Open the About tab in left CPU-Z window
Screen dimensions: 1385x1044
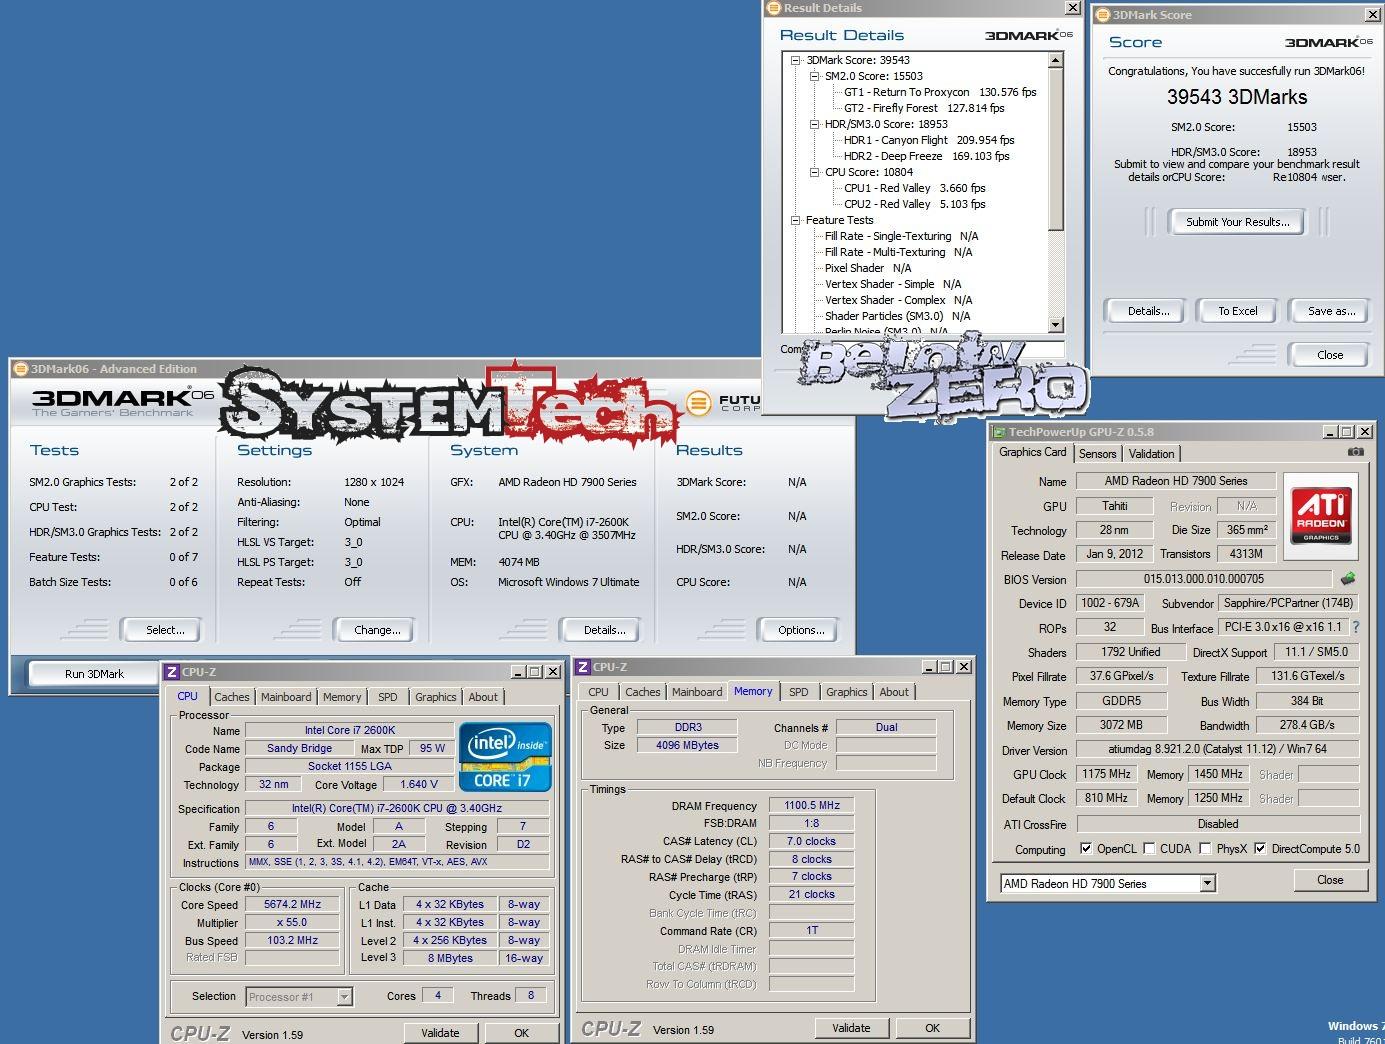pyautogui.click(x=483, y=697)
